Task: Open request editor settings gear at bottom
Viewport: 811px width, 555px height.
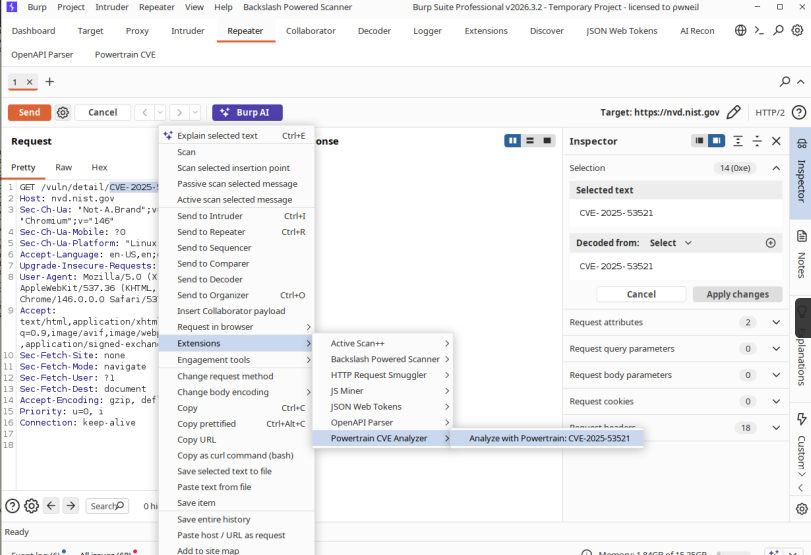Action: click(32, 505)
